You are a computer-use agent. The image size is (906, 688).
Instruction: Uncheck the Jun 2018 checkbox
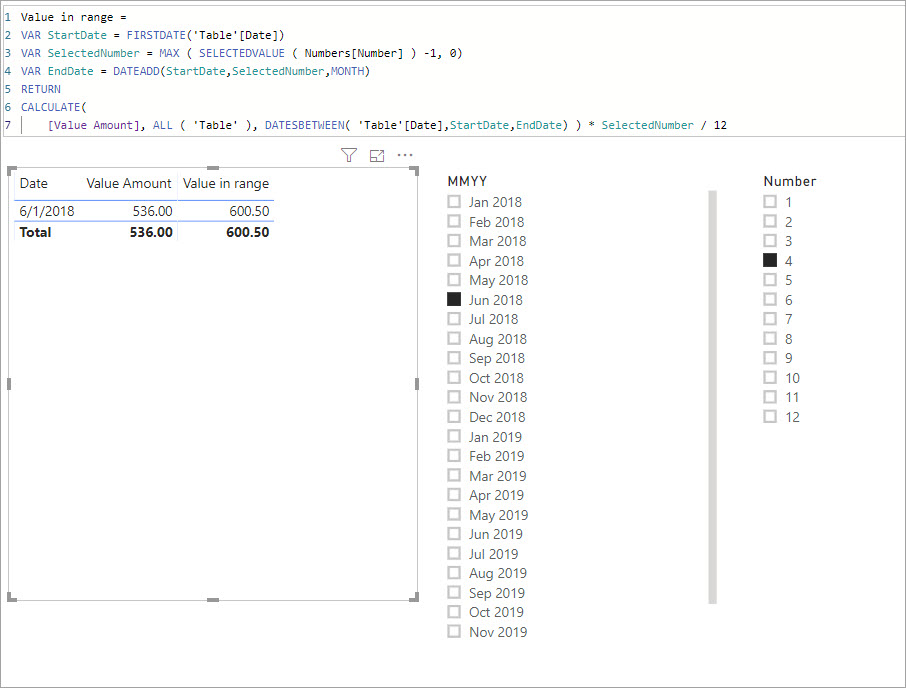pos(454,299)
